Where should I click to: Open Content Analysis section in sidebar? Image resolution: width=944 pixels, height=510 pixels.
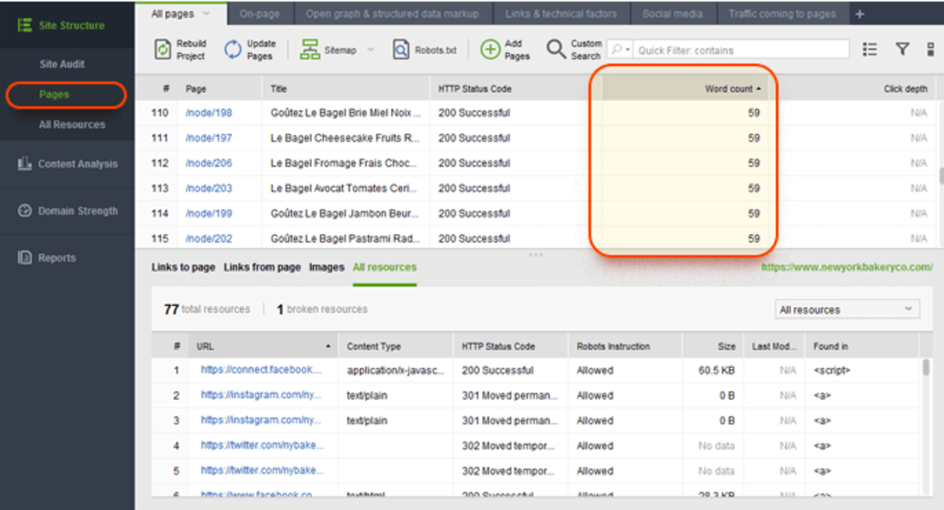(77, 164)
